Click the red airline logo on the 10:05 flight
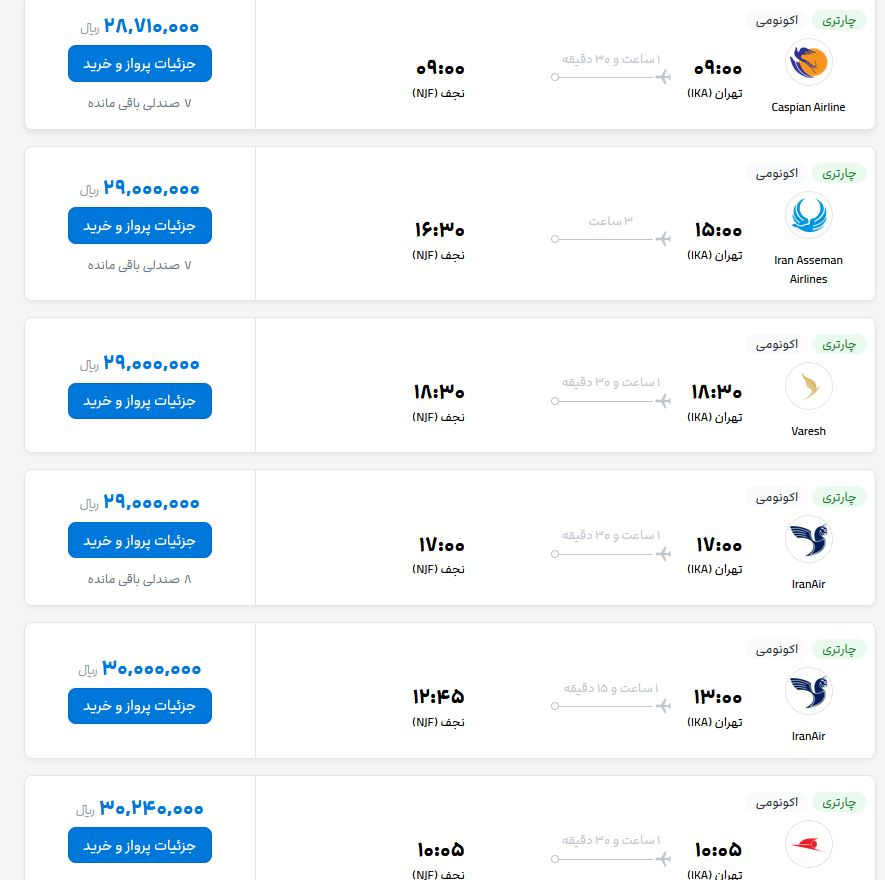 [808, 844]
